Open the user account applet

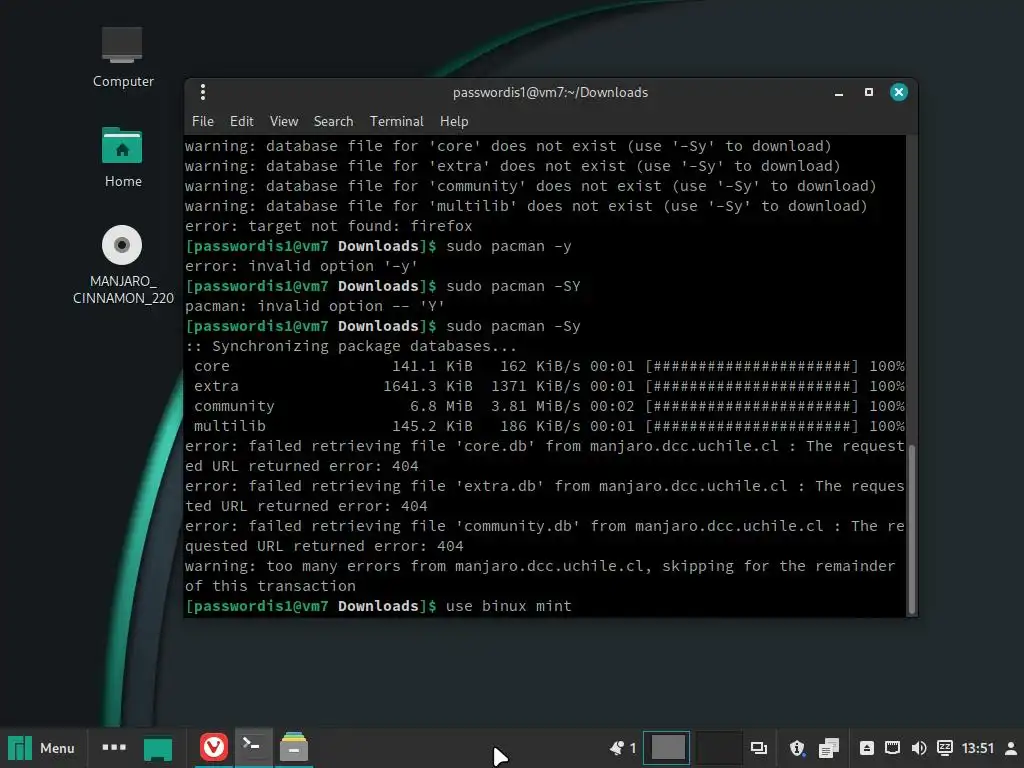tap(1010, 748)
